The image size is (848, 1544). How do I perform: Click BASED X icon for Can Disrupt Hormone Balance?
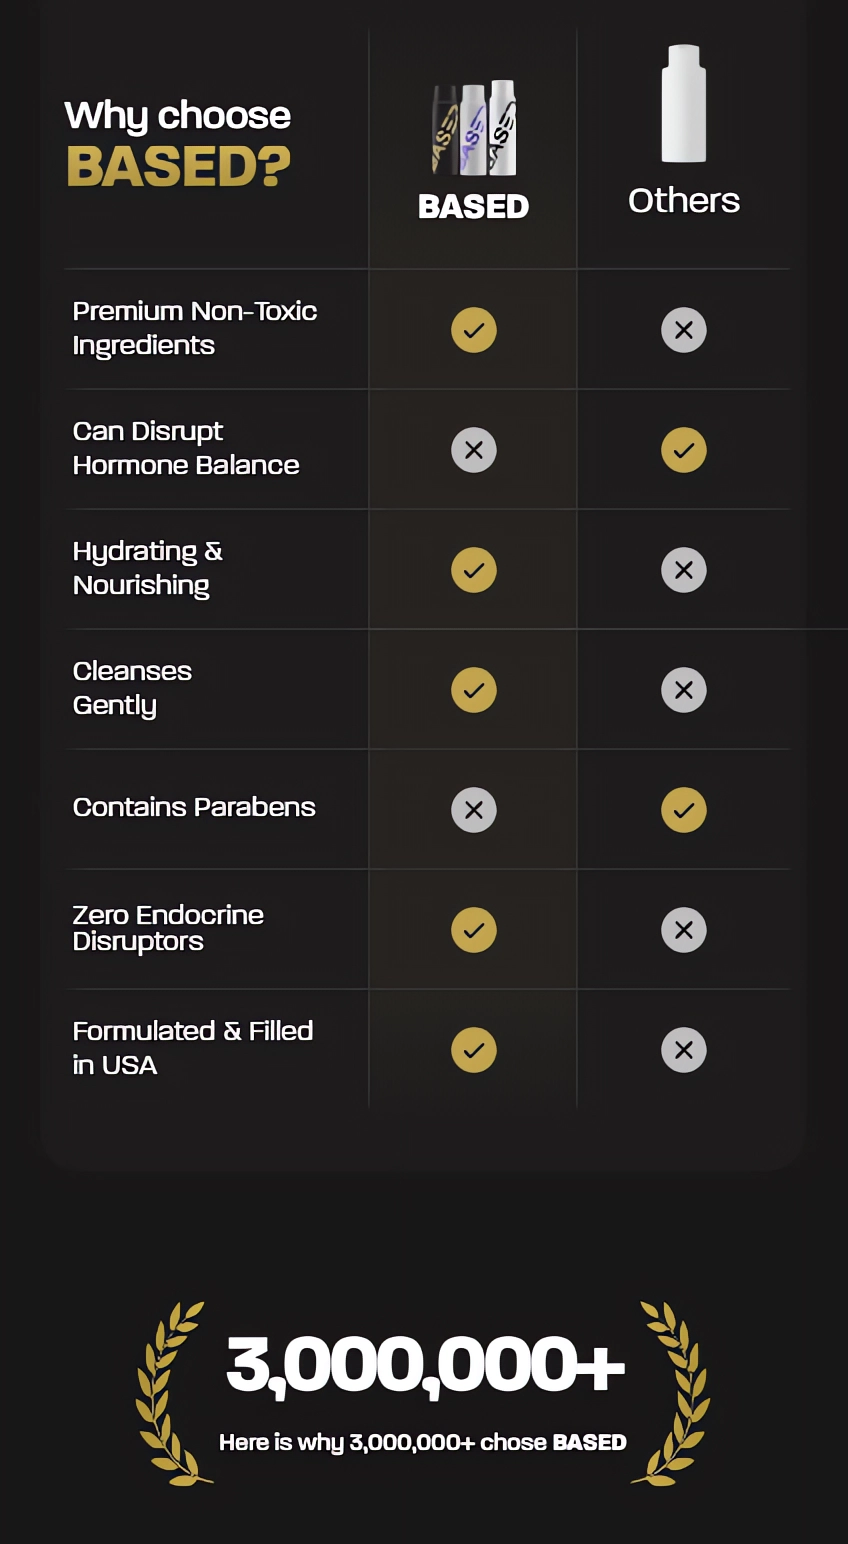click(474, 450)
